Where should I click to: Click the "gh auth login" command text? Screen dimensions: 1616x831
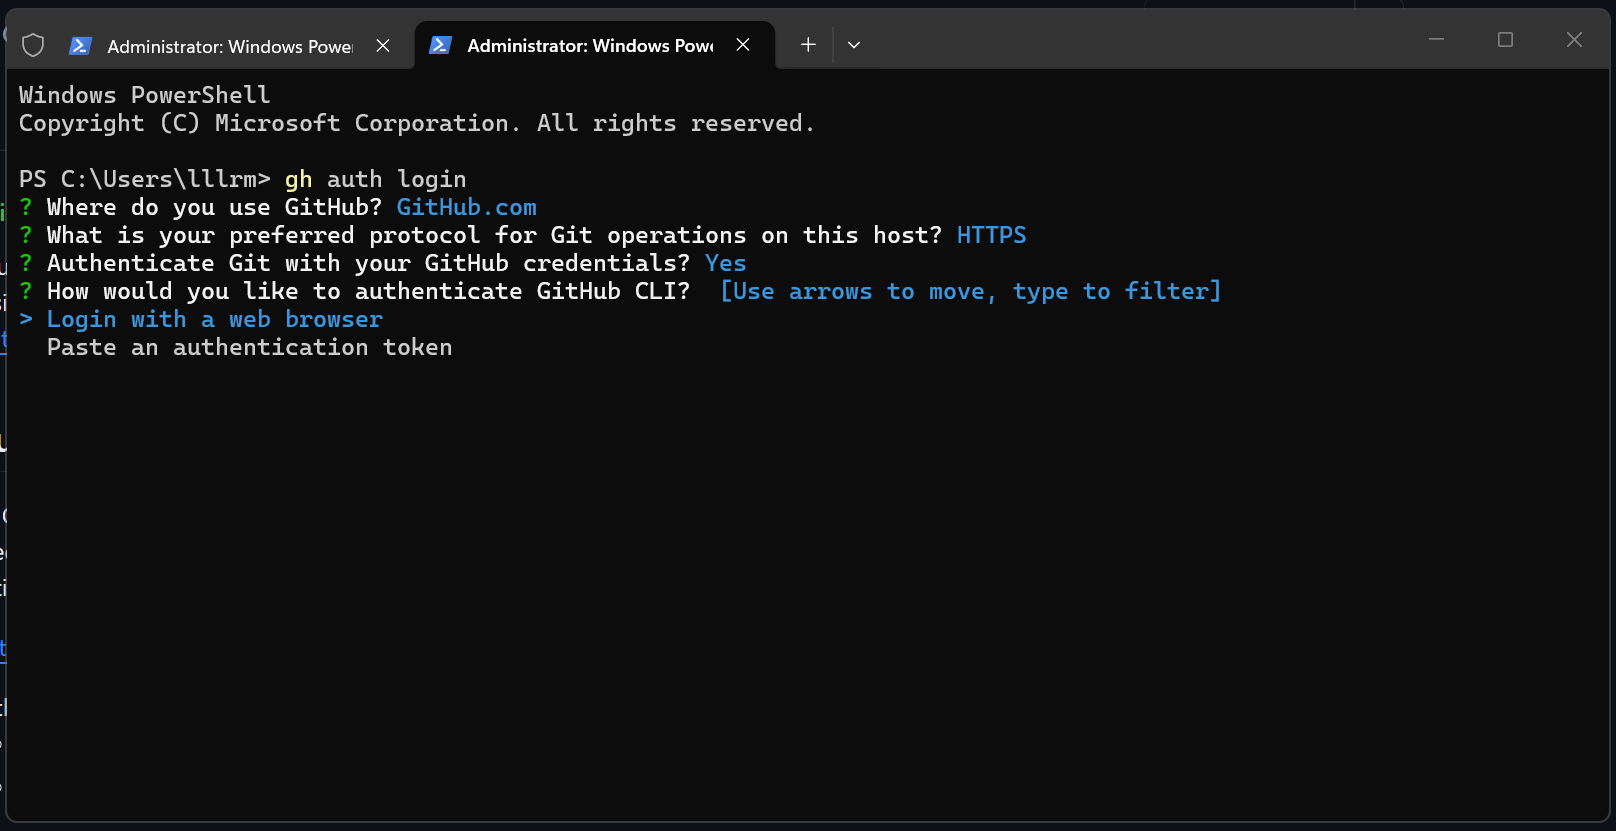coord(376,179)
